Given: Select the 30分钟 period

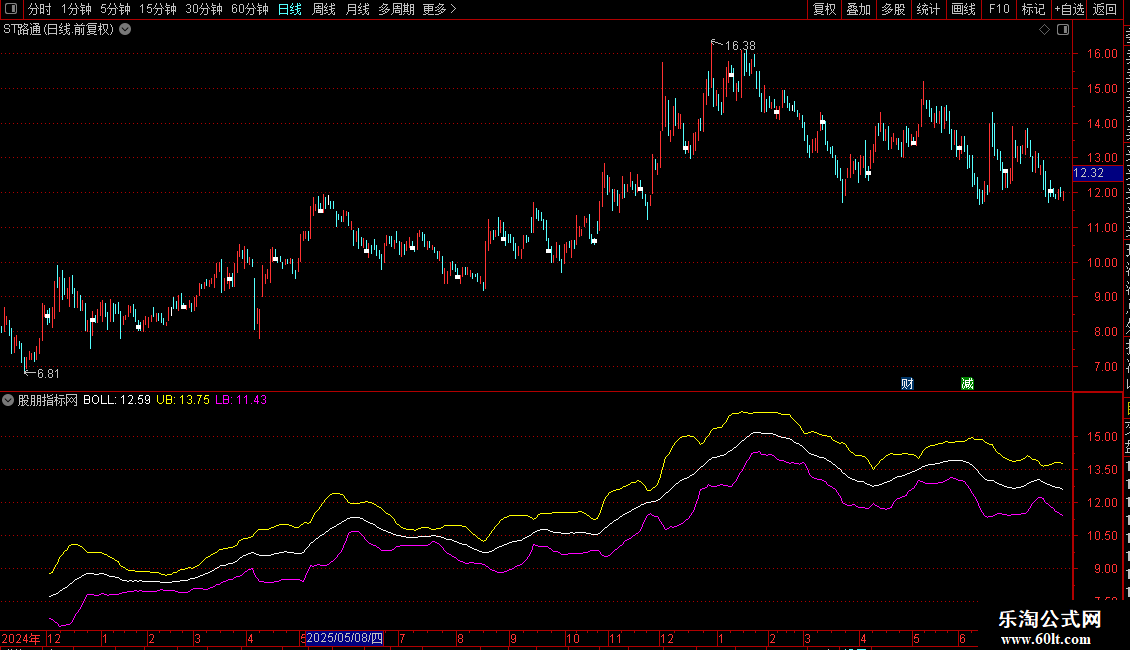Looking at the screenshot, I should point(204,9).
